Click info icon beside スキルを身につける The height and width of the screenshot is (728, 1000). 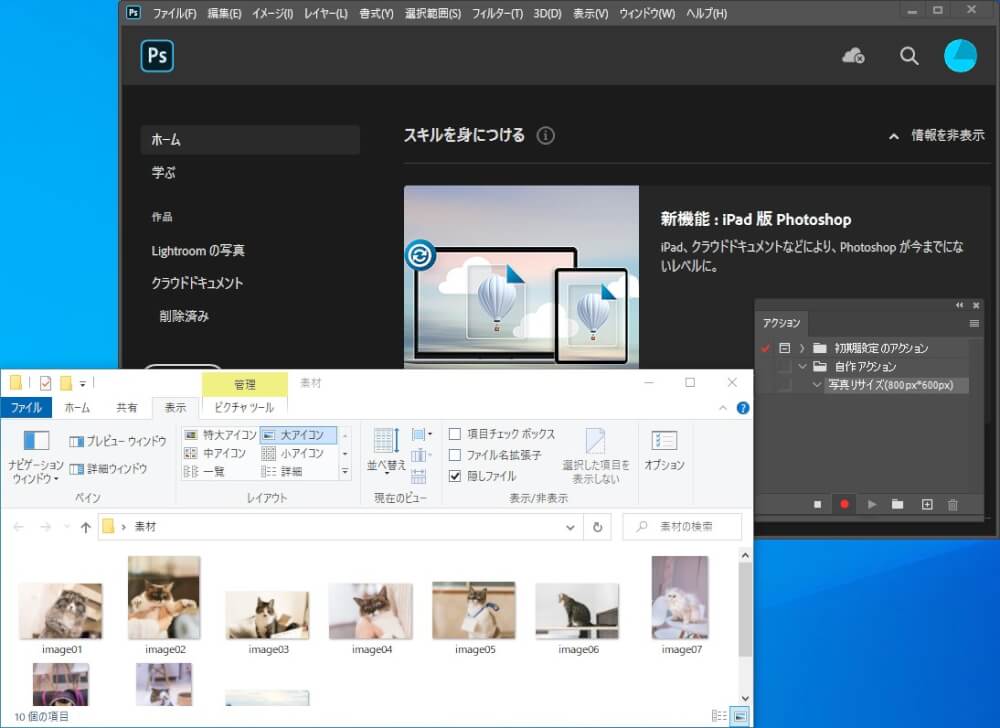(545, 135)
